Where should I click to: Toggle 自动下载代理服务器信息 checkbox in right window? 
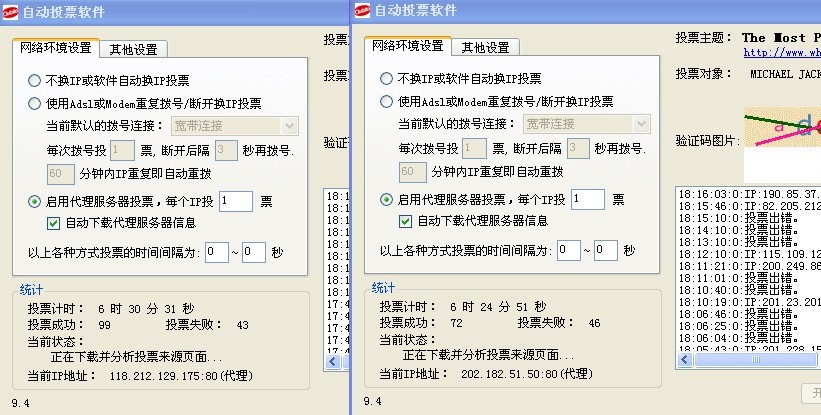(405, 221)
